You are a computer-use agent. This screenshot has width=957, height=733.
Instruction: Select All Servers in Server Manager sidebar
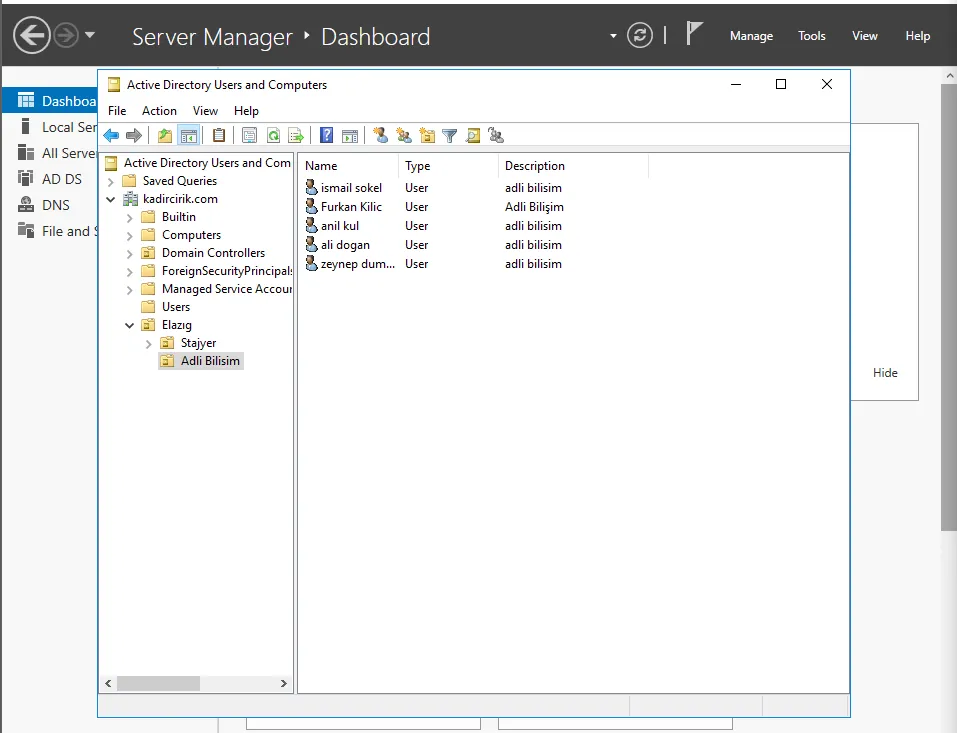pos(68,153)
